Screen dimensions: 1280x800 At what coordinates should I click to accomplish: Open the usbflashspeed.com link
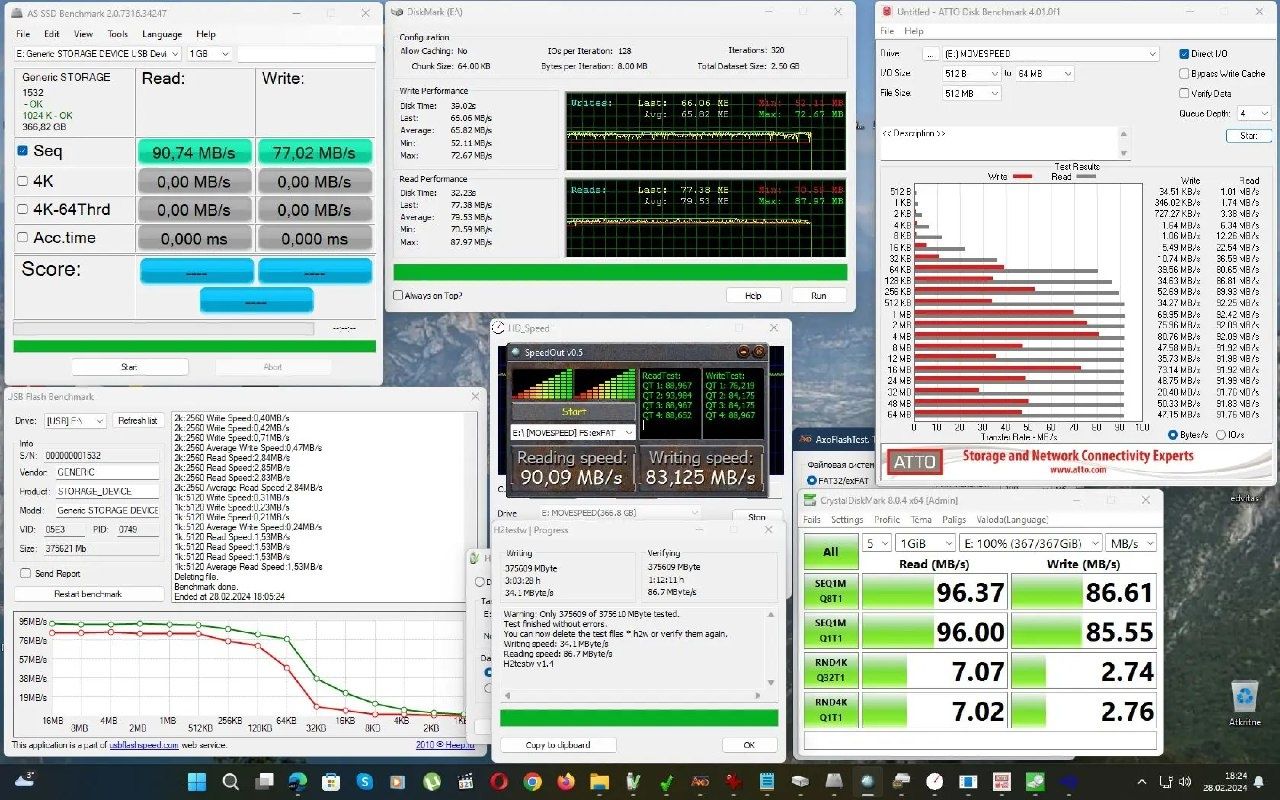click(144, 745)
